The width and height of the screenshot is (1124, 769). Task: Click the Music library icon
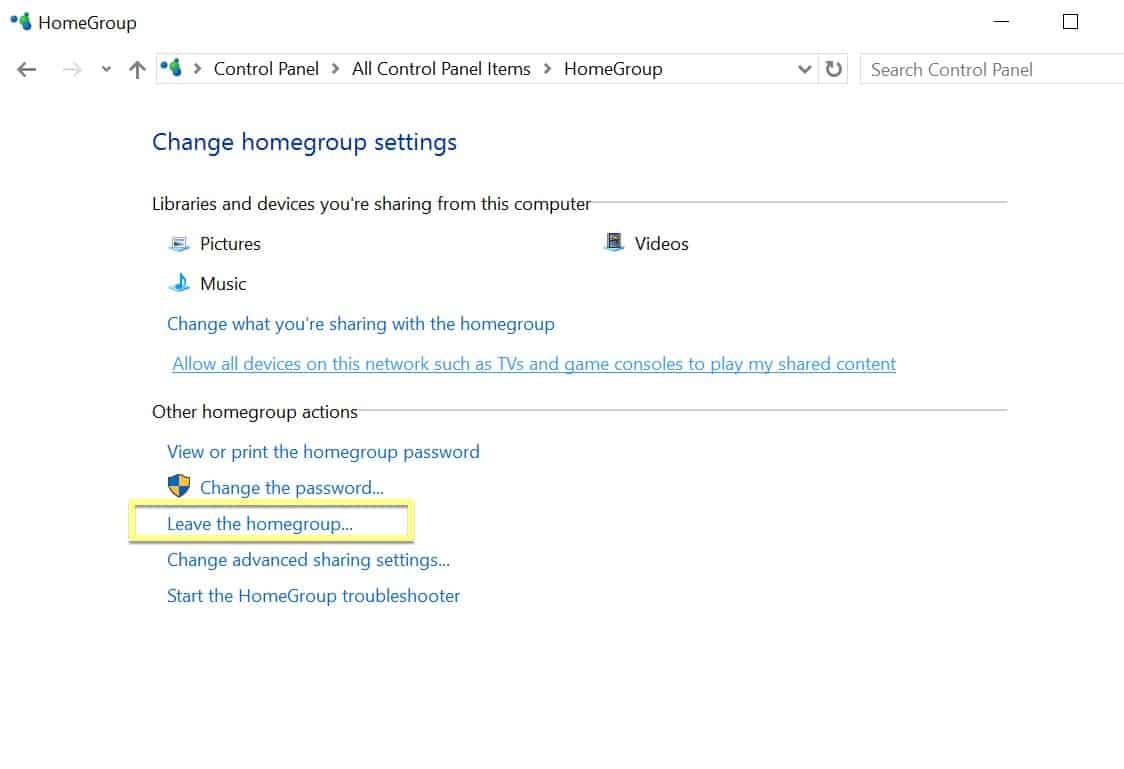[179, 283]
